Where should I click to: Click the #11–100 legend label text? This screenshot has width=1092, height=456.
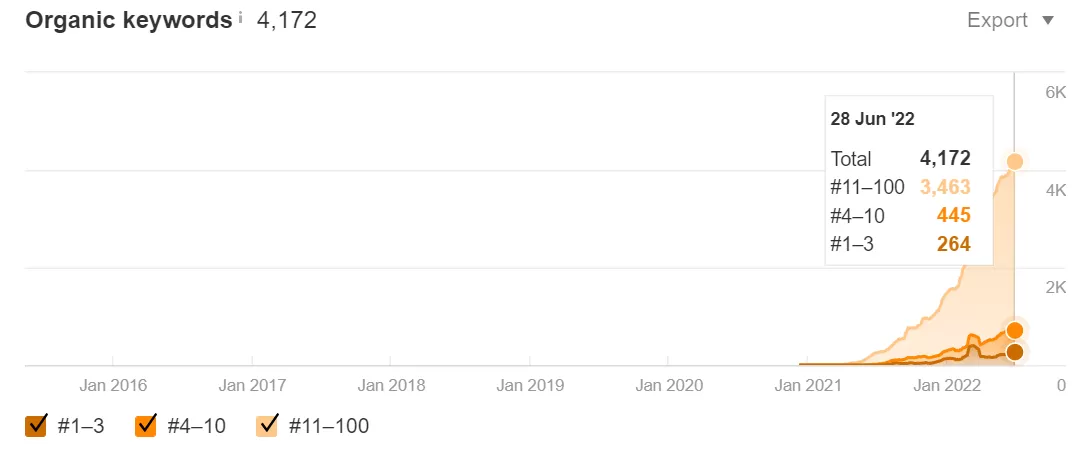pyautogui.click(x=329, y=425)
